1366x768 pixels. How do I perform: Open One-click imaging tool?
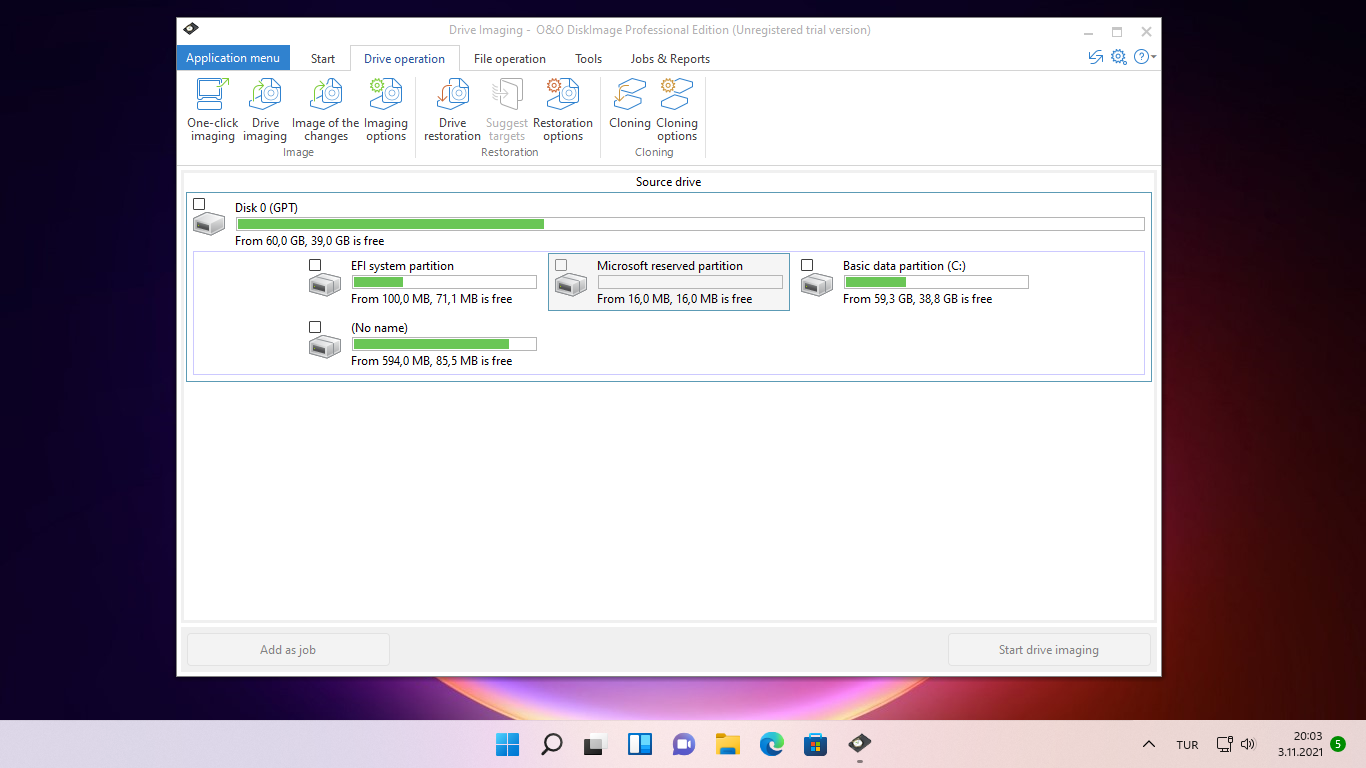coord(212,110)
